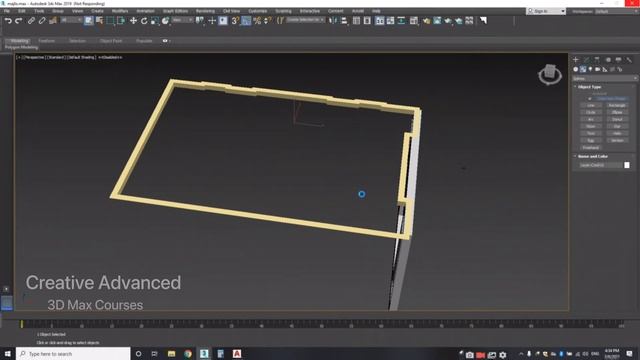Open the Display panel tab
The width and height of the screenshot is (640, 360).
tap(618, 60)
